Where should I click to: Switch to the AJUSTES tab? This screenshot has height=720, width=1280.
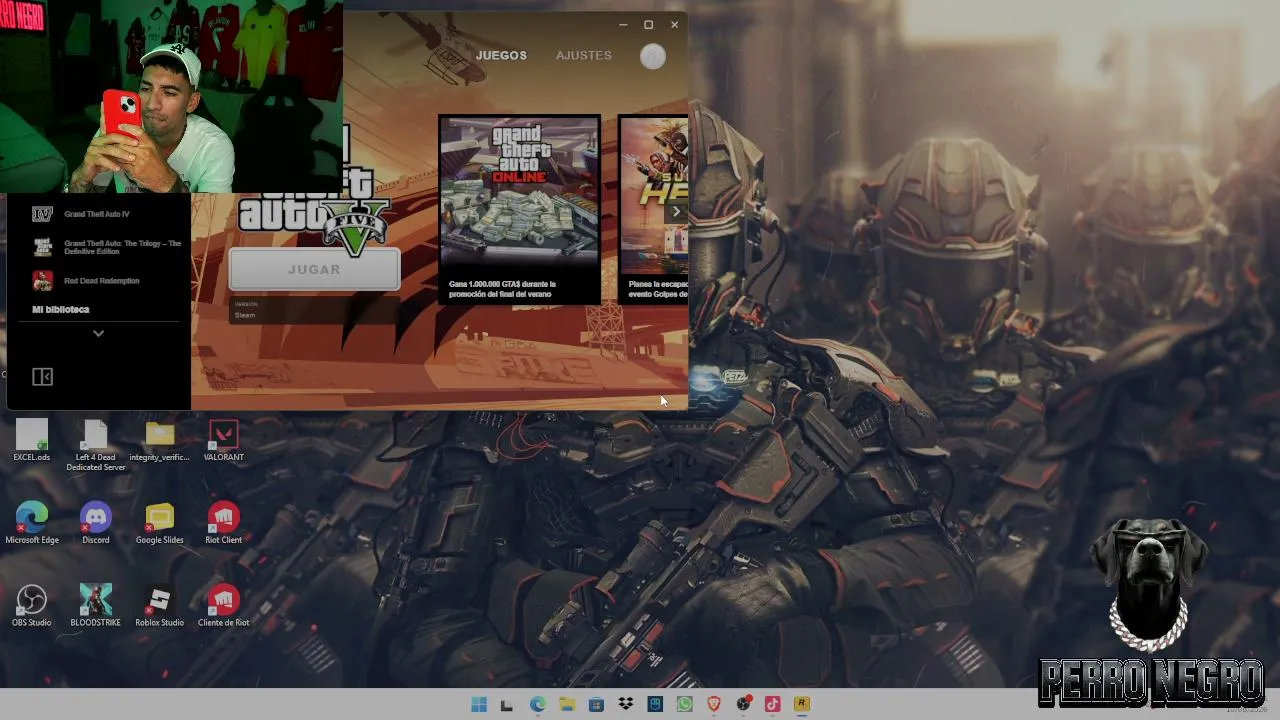click(x=584, y=56)
